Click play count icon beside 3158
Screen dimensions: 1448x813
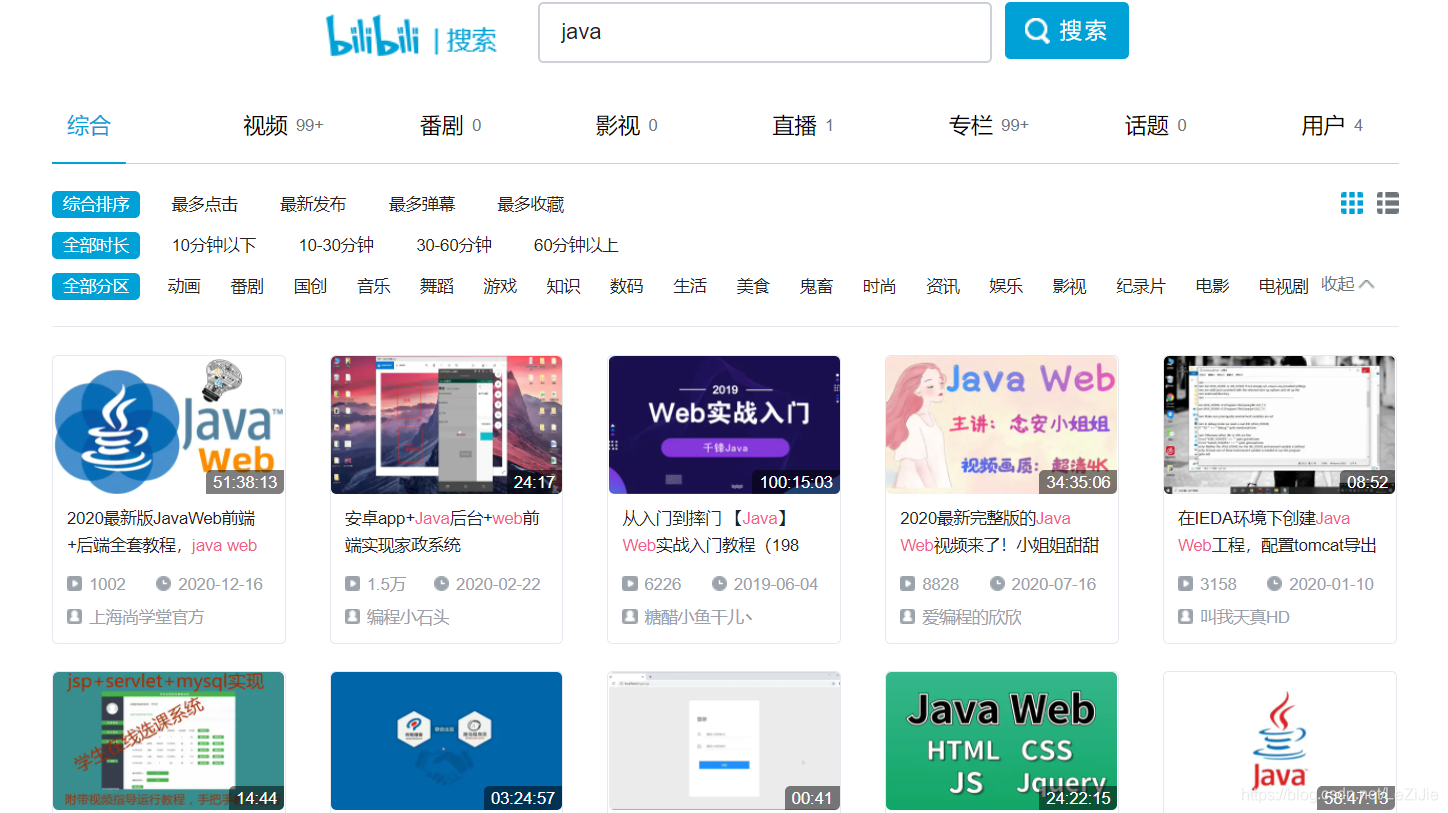(x=1186, y=584)
